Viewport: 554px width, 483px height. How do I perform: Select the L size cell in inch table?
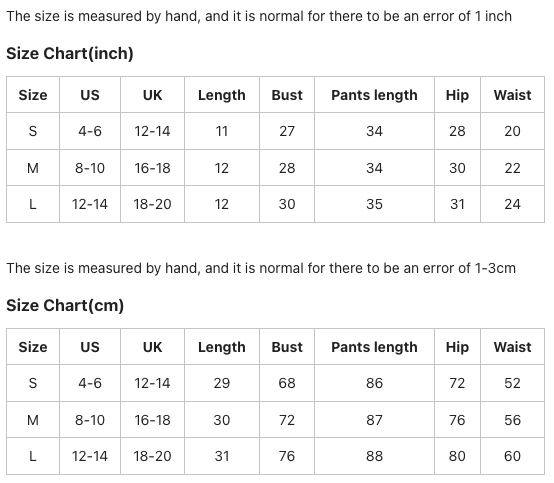[x=33, y=204]
